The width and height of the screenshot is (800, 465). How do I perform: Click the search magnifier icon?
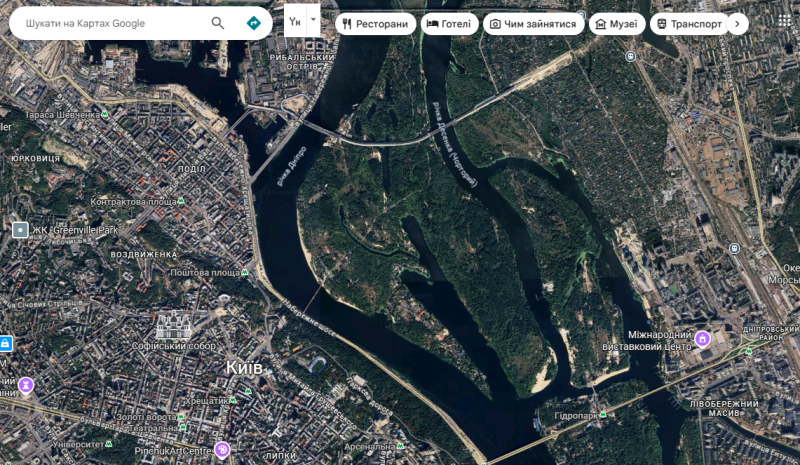coord(218,23)
